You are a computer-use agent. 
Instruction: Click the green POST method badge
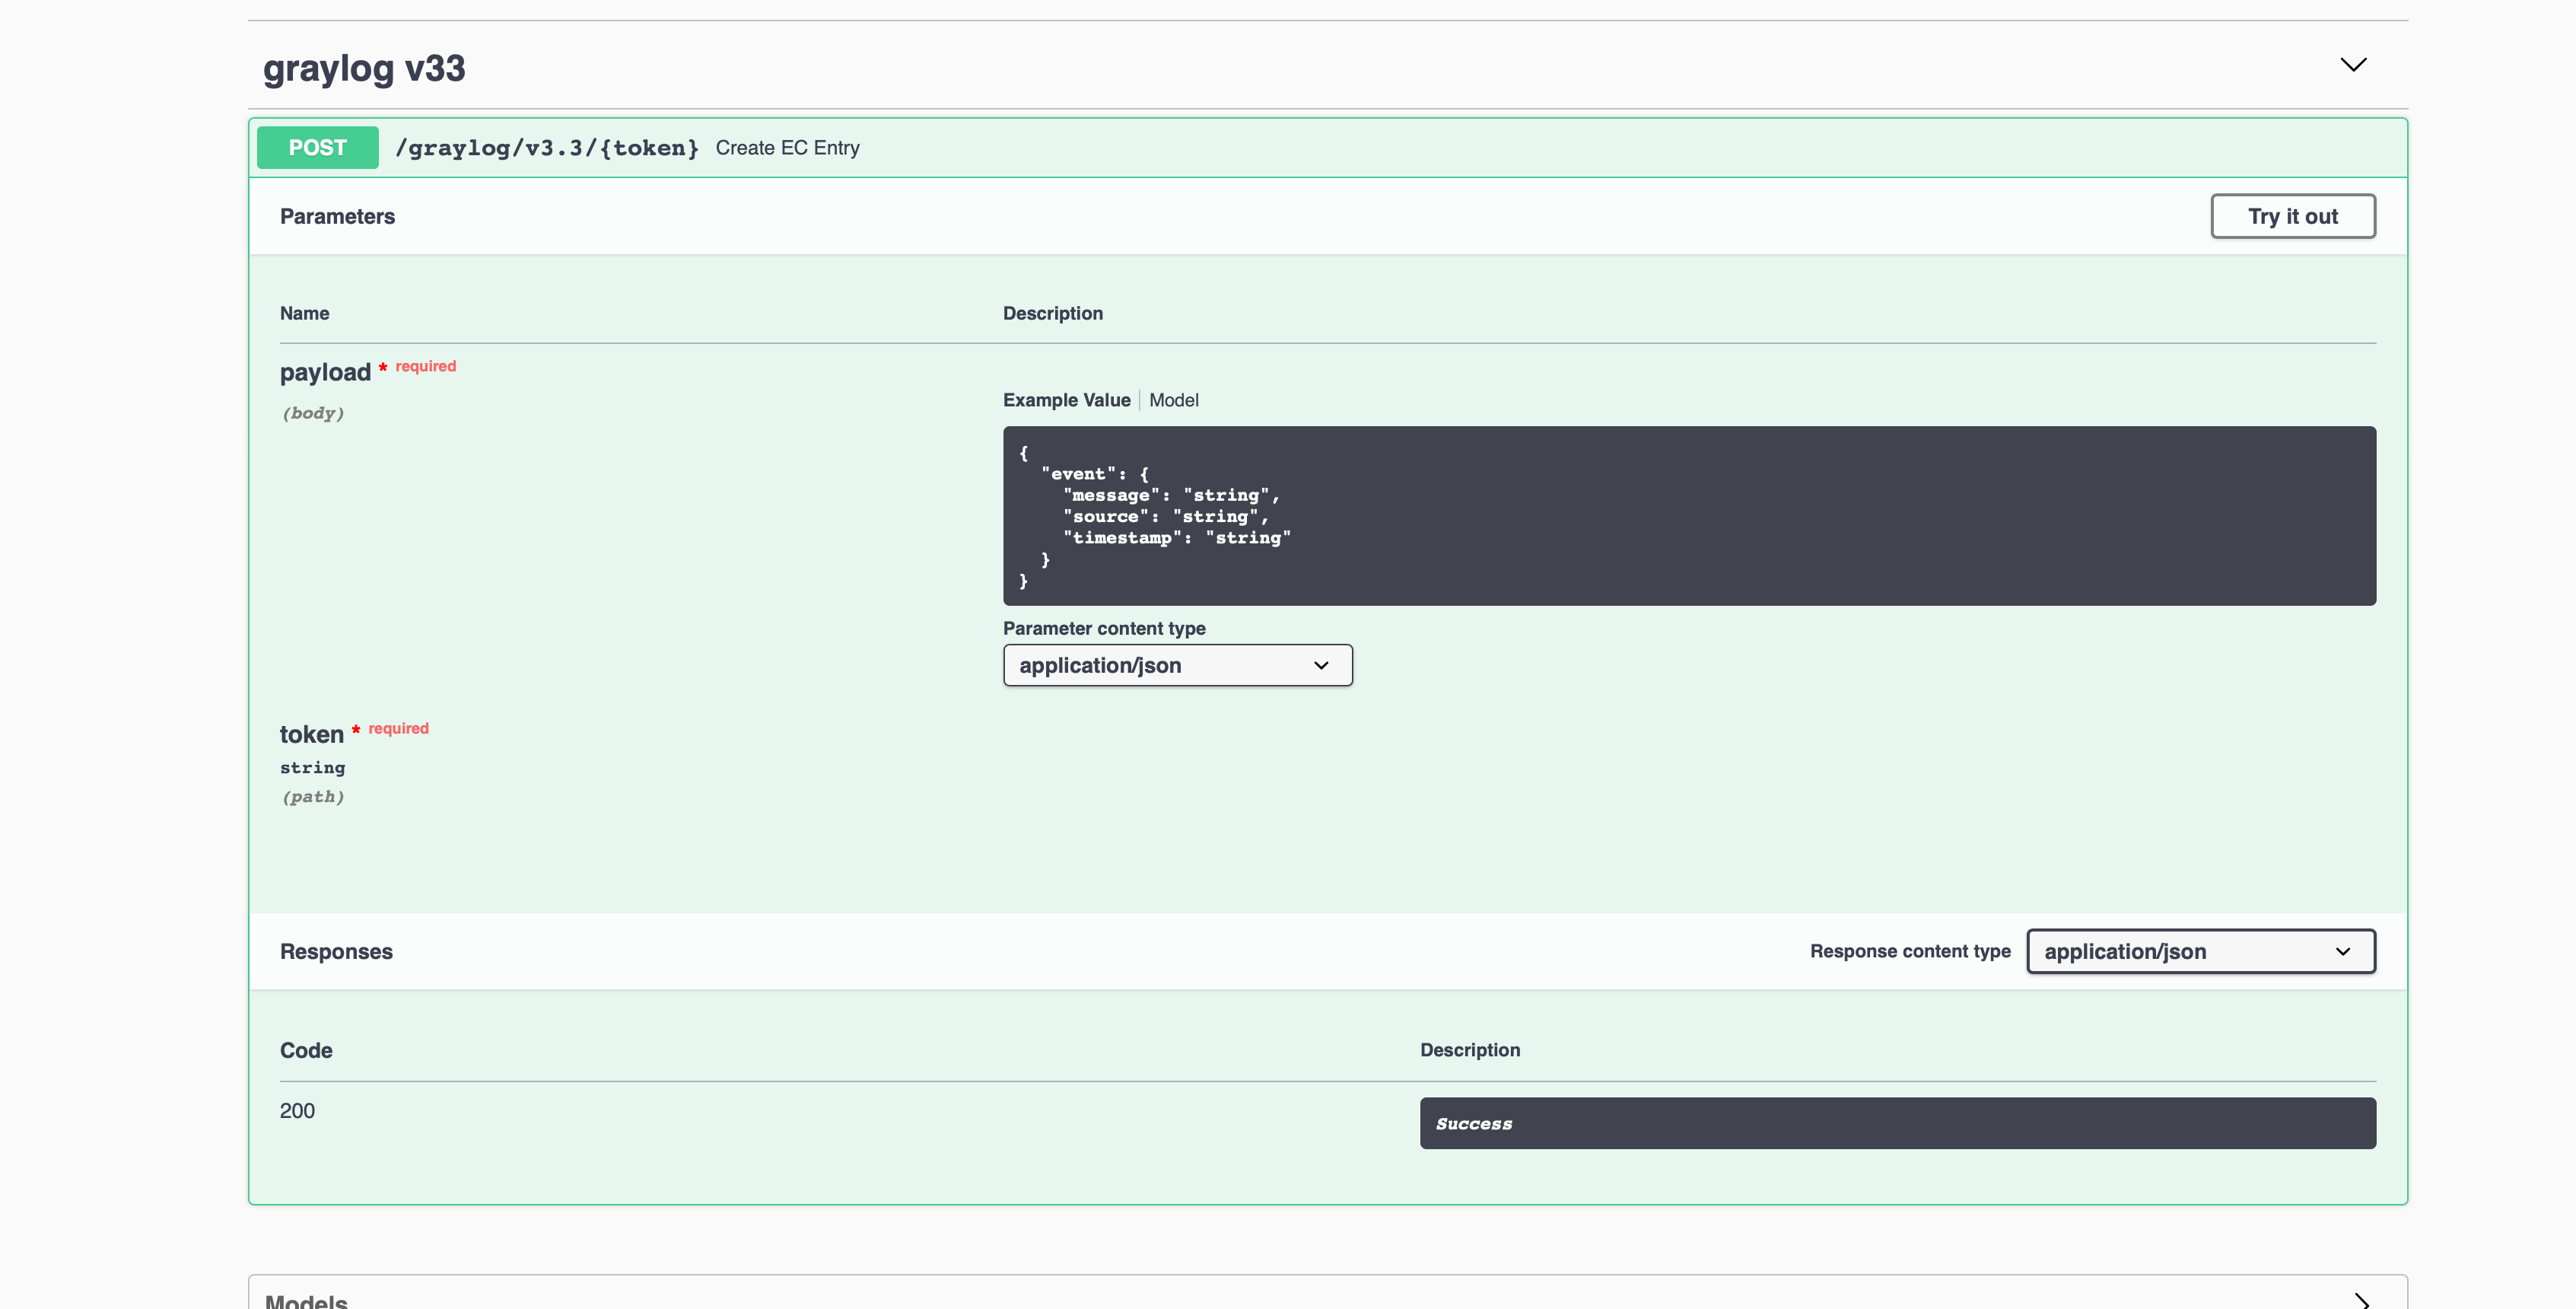[x=317, y=148]
